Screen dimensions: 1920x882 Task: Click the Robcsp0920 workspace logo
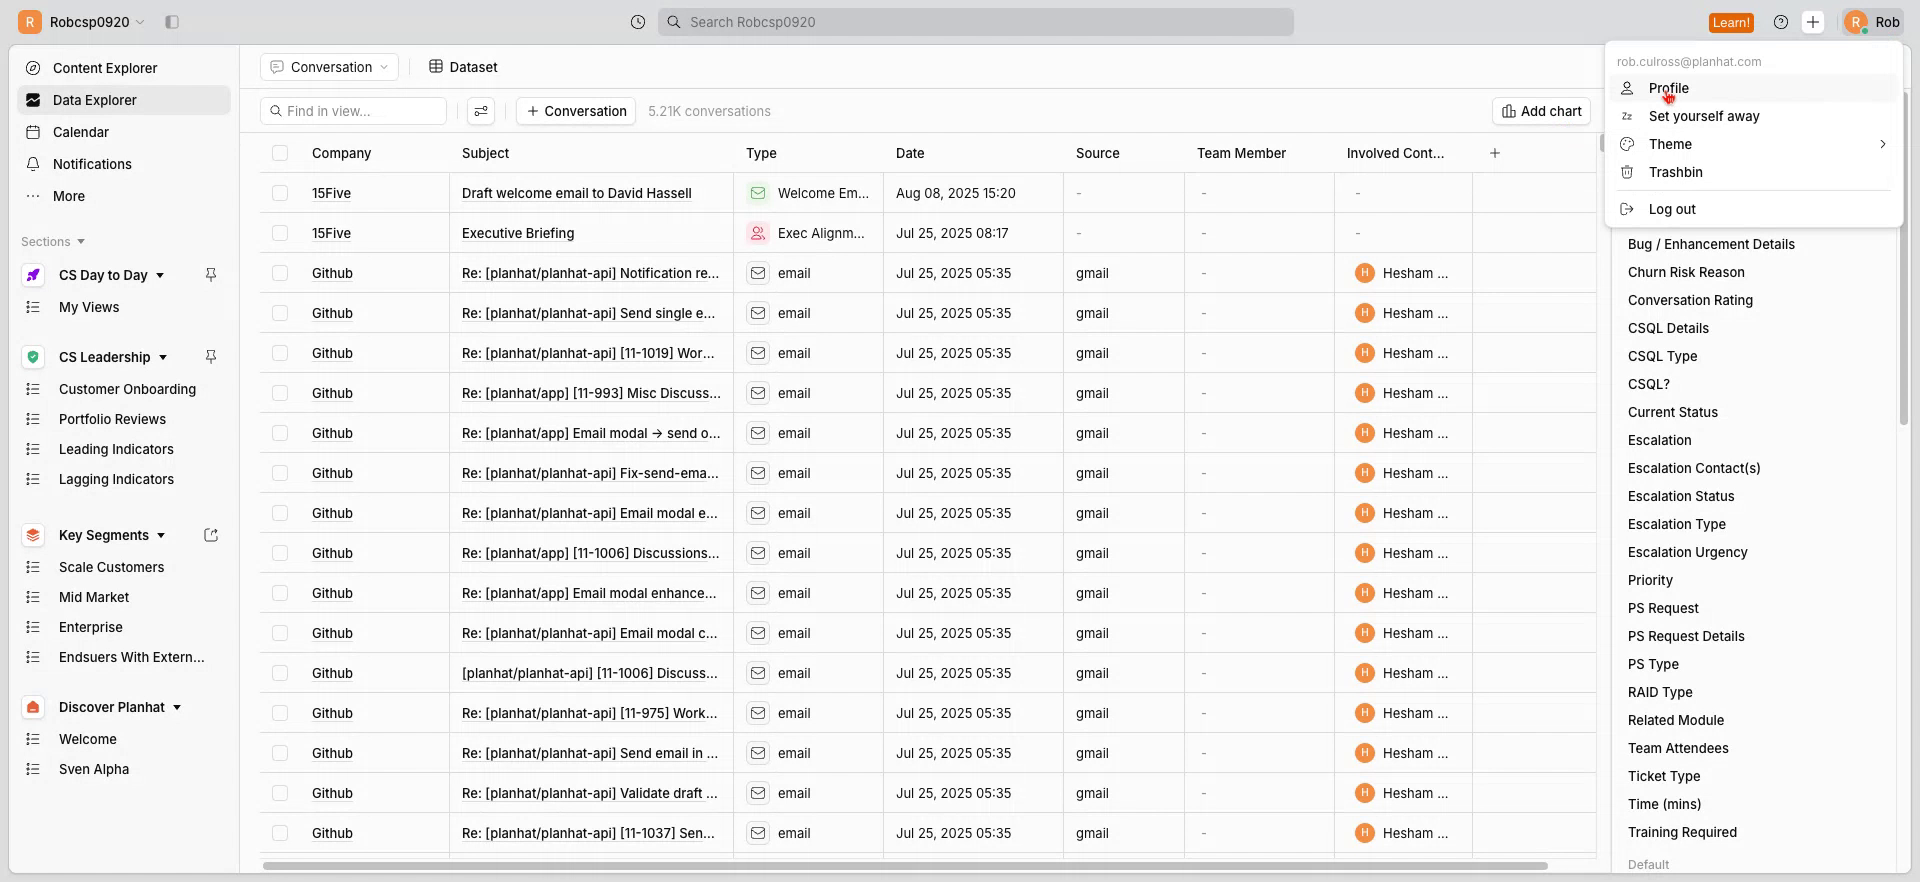tap(30, 22)
